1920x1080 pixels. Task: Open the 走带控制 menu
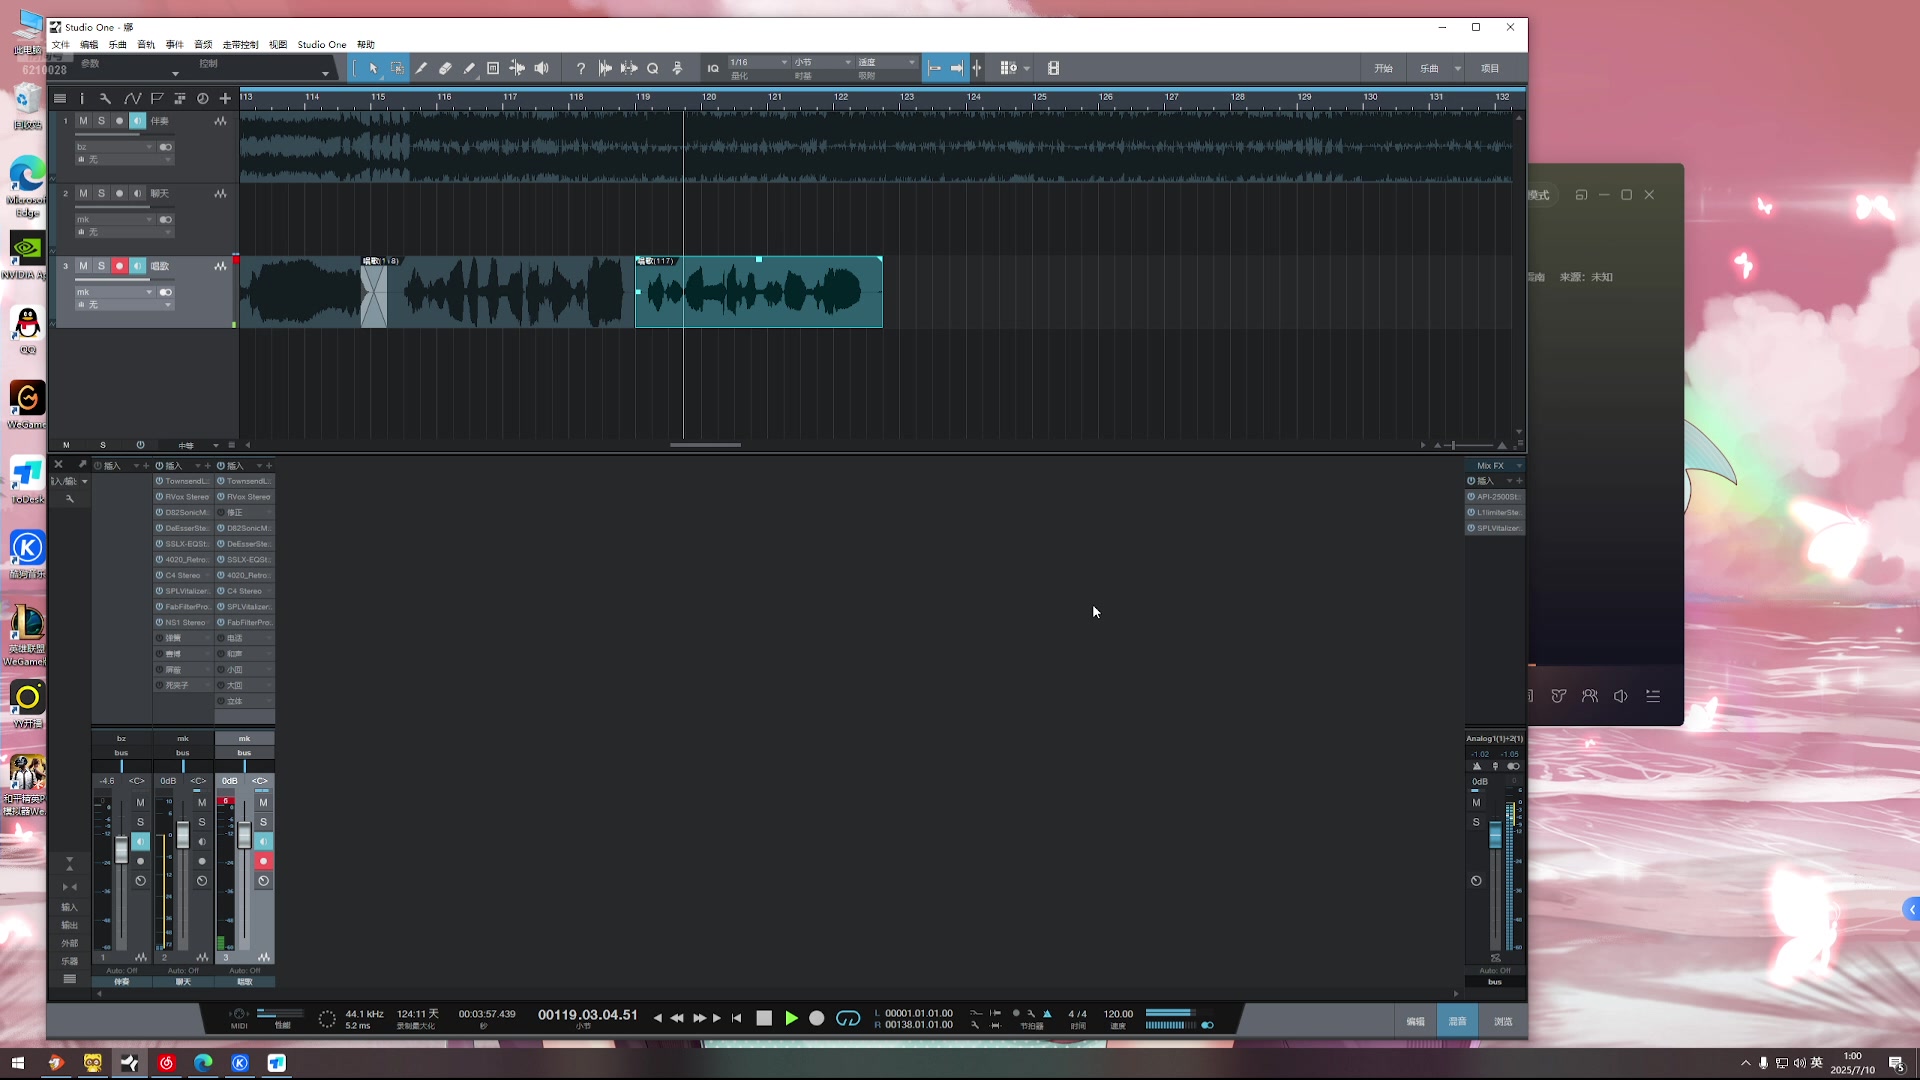click(x=240, y=44)
